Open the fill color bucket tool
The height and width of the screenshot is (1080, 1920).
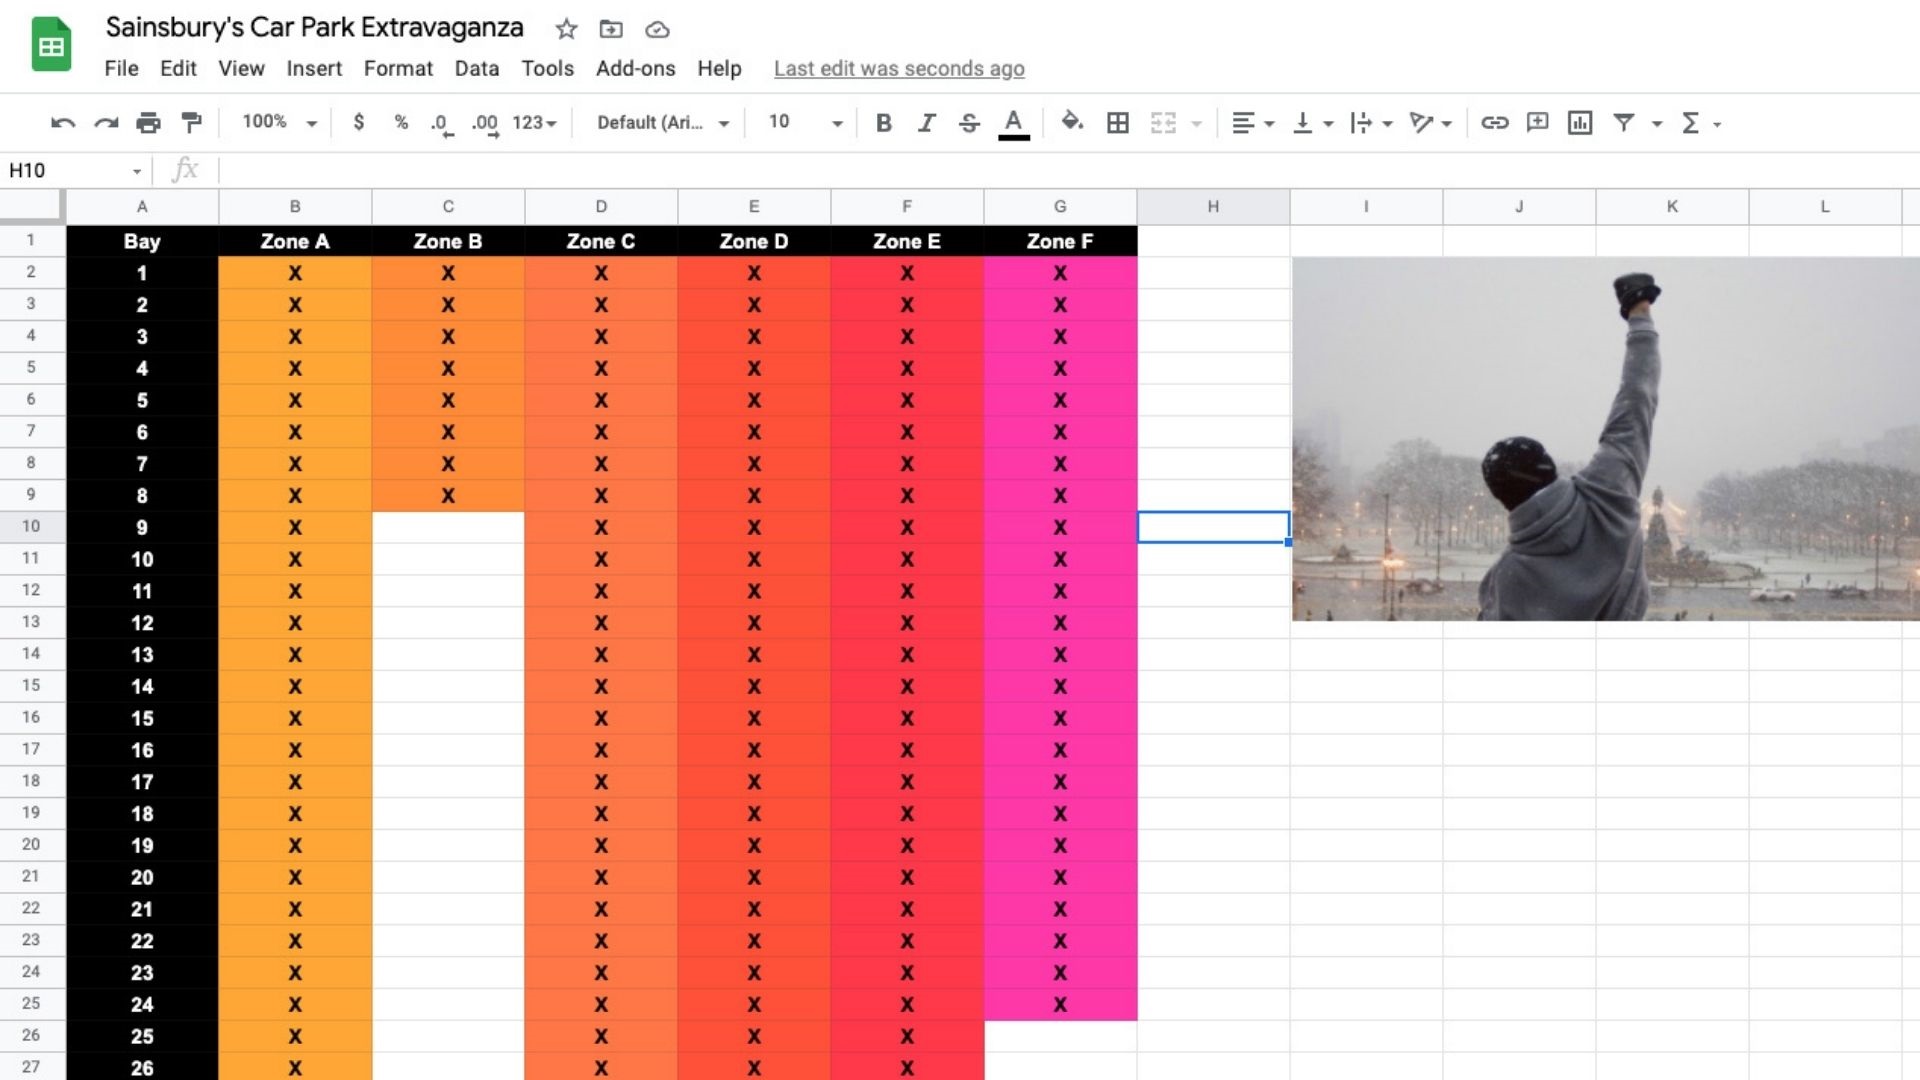click(x=1072, y=123)
